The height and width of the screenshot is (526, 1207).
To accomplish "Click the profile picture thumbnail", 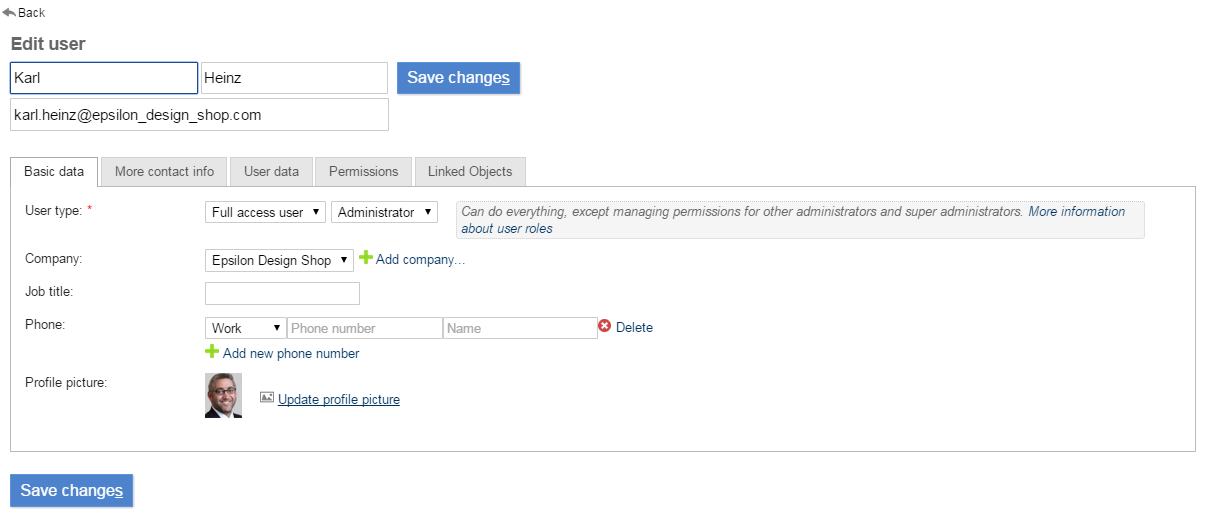I will click(223, 395).
